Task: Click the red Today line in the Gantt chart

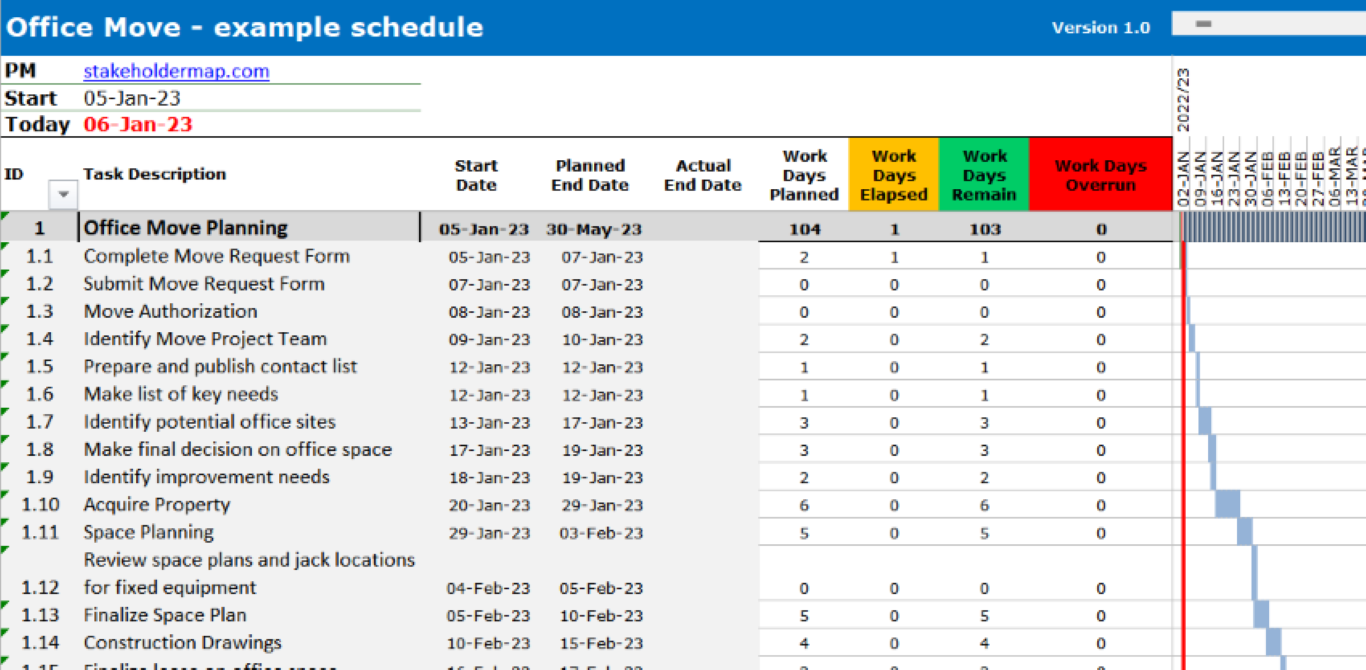Action: click(1184, 400)
